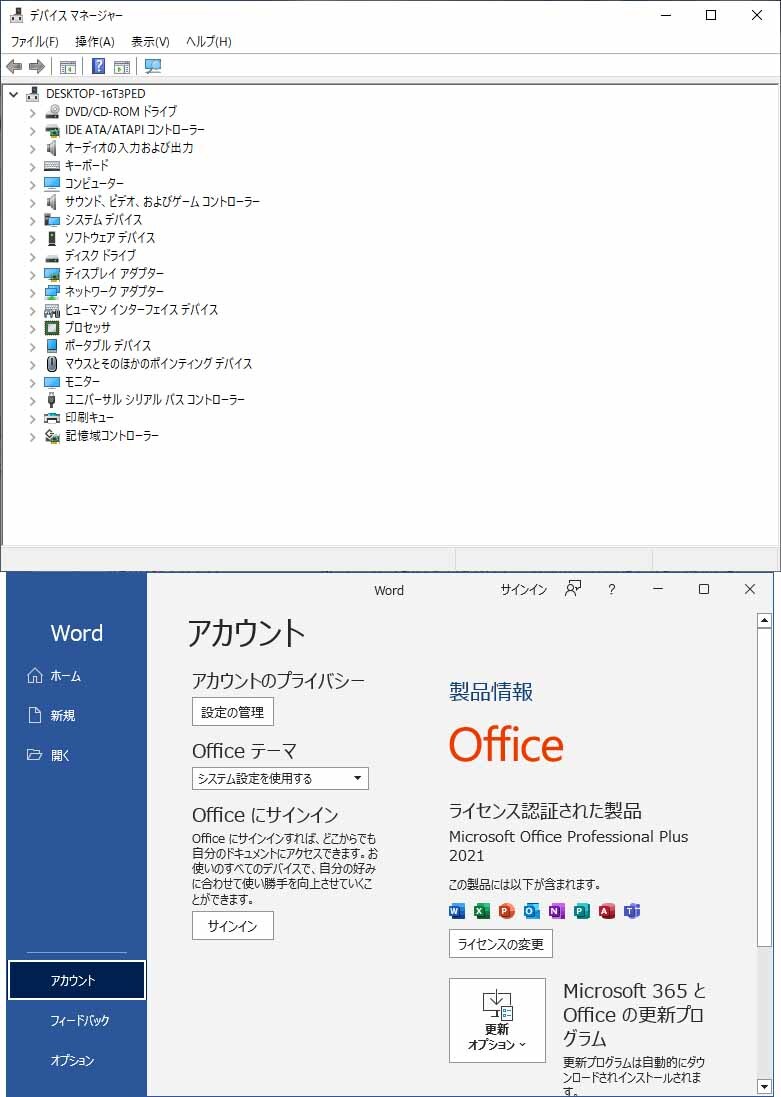The image size is (781, 1097).
Task: Click the Teams app icon under product info
Action: tap(632, 911)
